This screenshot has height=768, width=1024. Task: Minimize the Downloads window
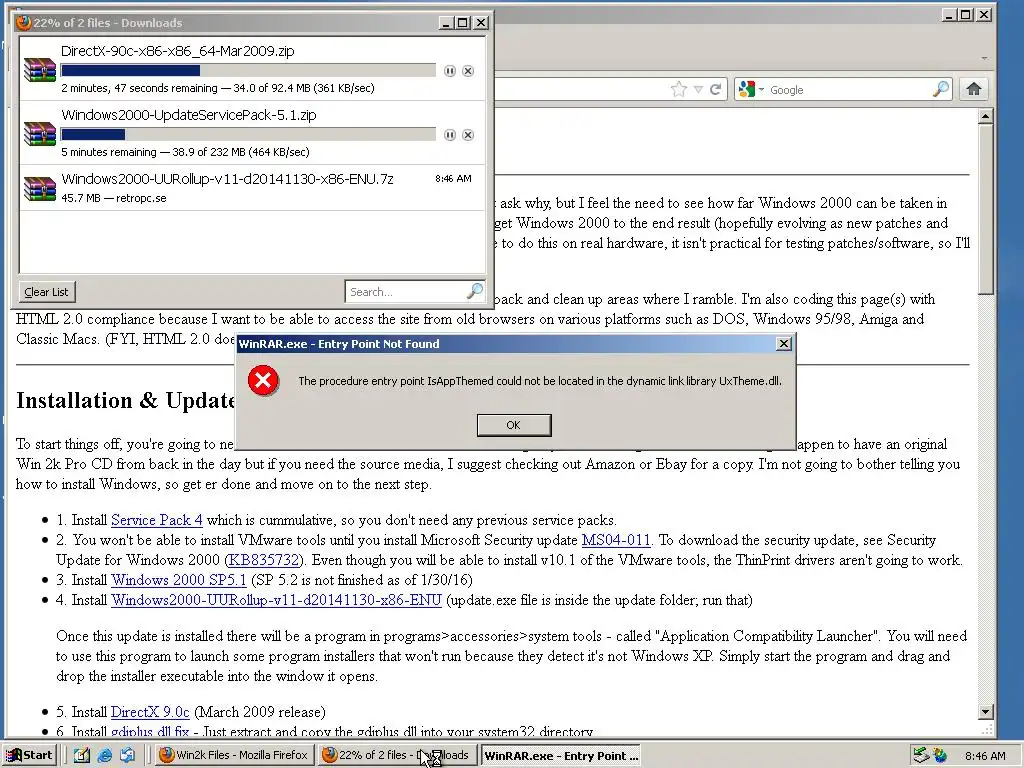point(446,23)
